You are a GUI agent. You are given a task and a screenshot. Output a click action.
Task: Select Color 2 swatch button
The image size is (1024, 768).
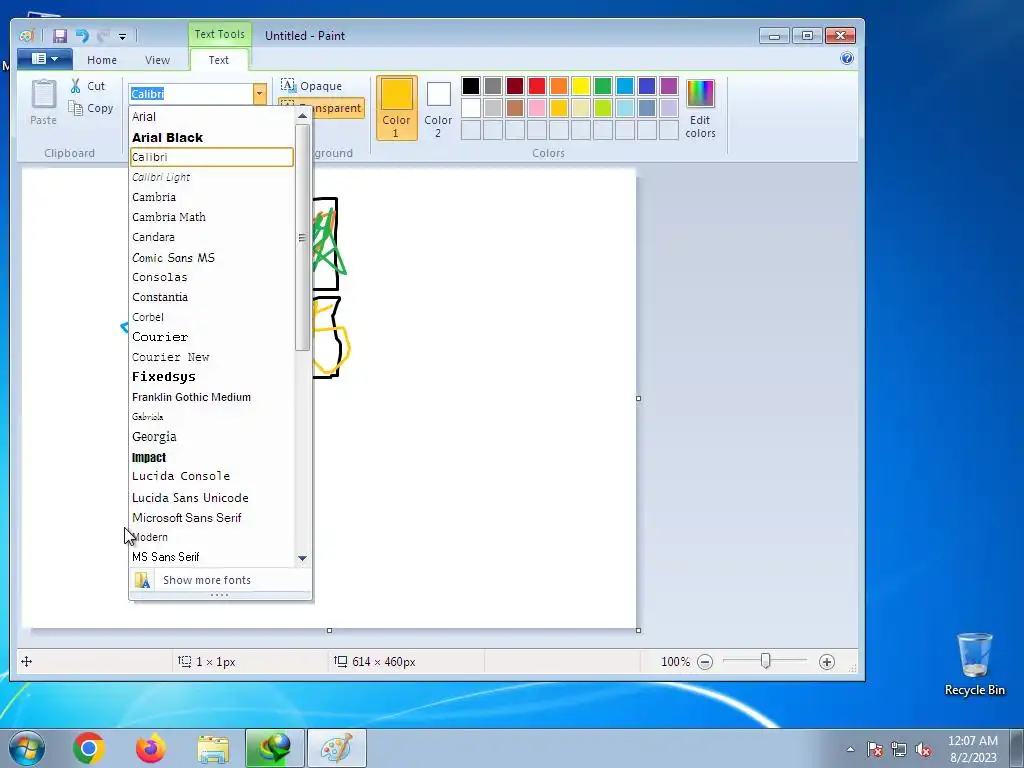[x=438, y=108]
